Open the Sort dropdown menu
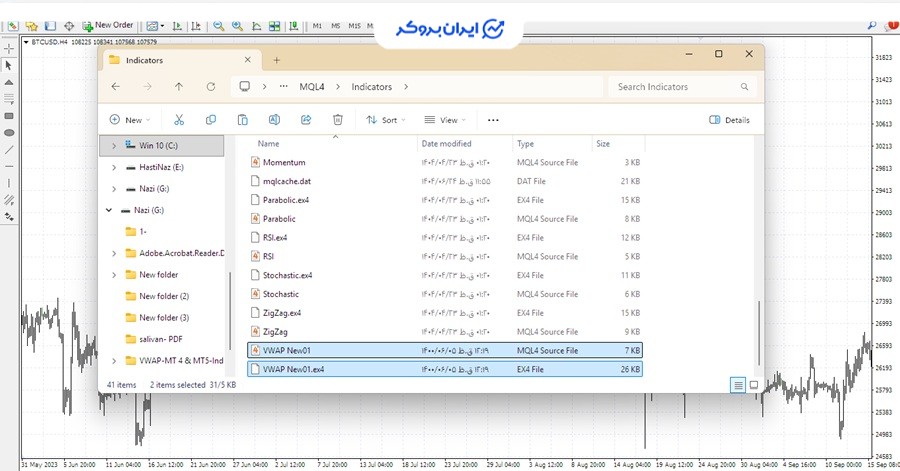Image resolution: width=900 pixels, height=471 pixels. click(x=382, y=120)
